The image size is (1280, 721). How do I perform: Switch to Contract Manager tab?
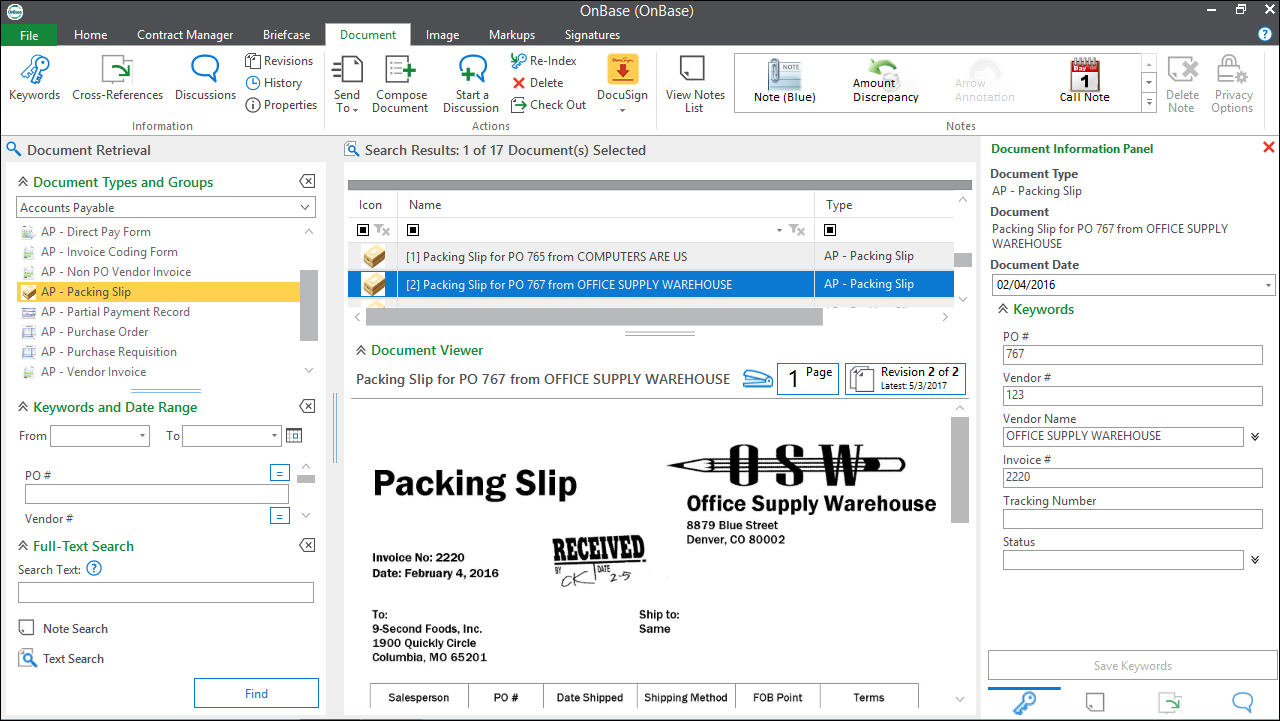pos(185,35)
